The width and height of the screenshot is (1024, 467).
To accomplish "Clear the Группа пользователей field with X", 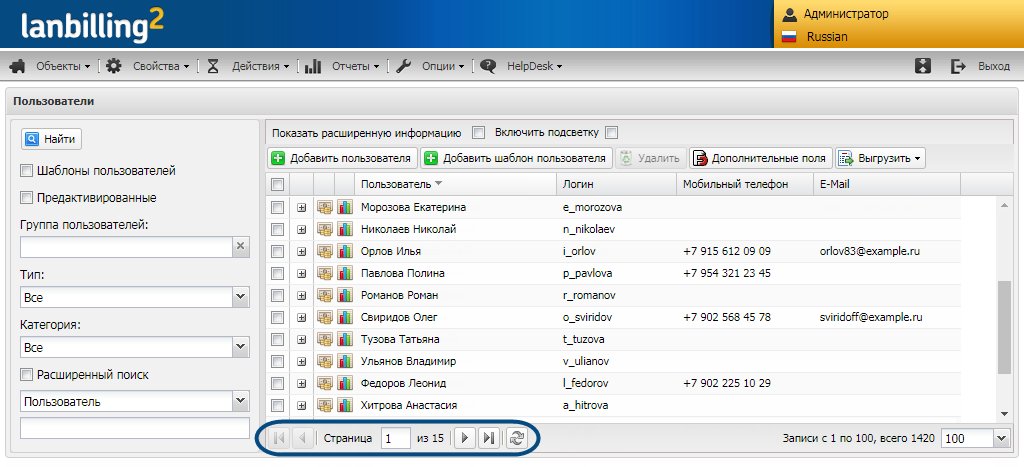I will 240,244.
